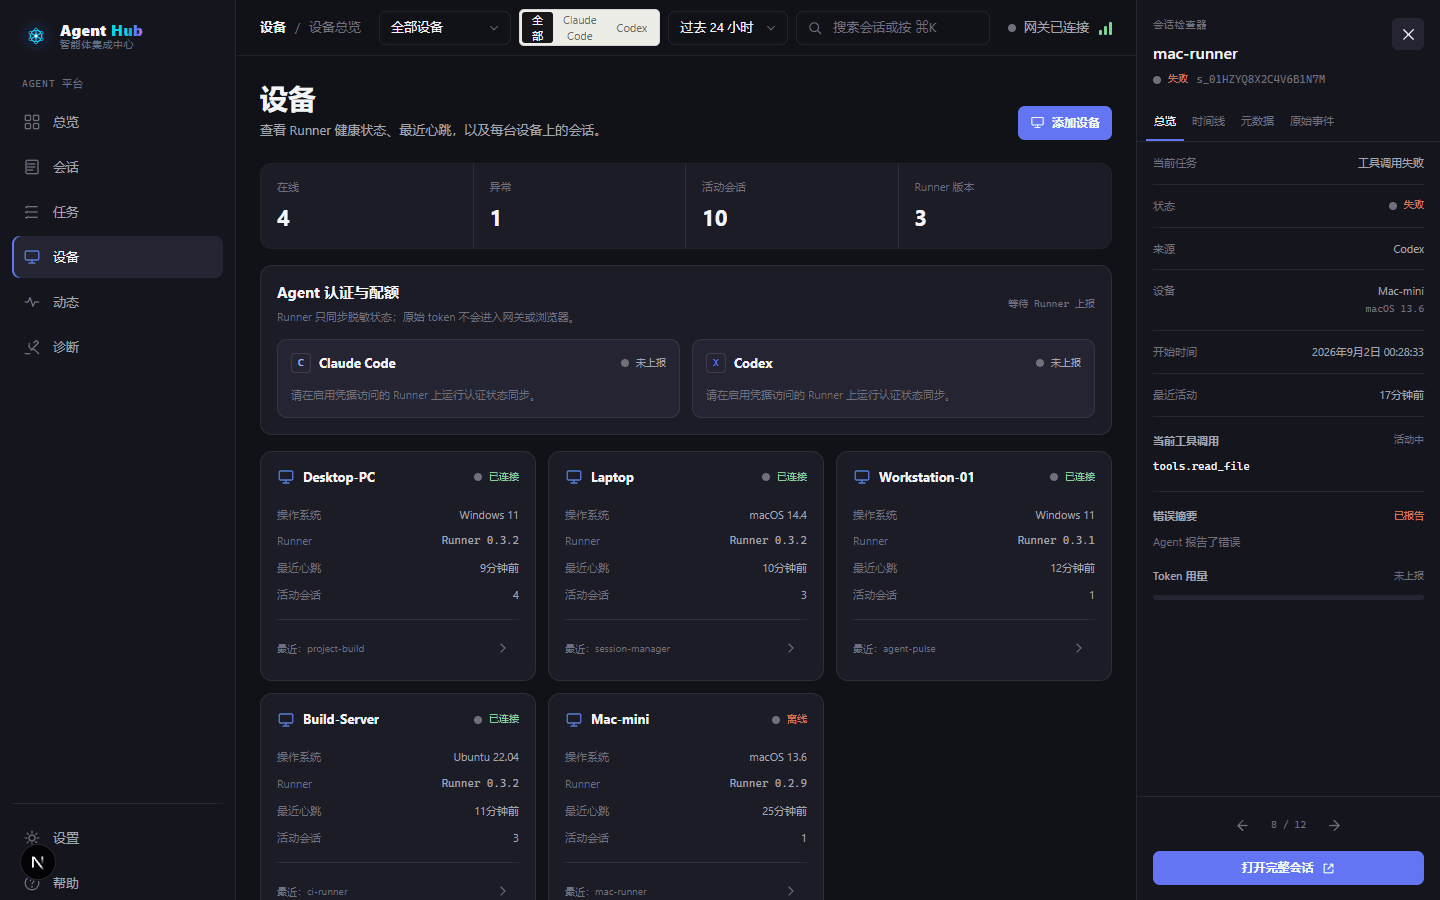Open the 过去 24 小时 time range dropdown
The width and height of the screenshot is (1440, 900).
(727, 28)
